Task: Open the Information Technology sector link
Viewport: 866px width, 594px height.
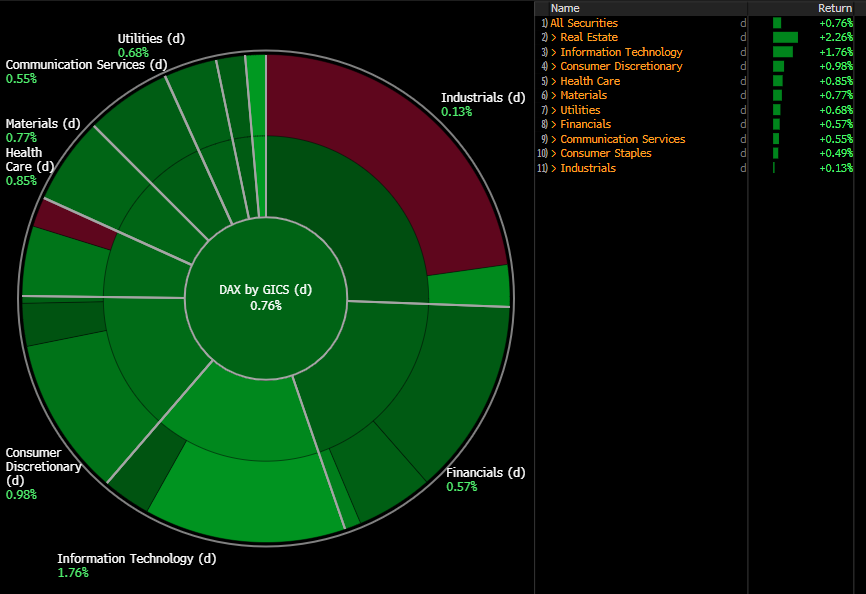Action: 621,52
